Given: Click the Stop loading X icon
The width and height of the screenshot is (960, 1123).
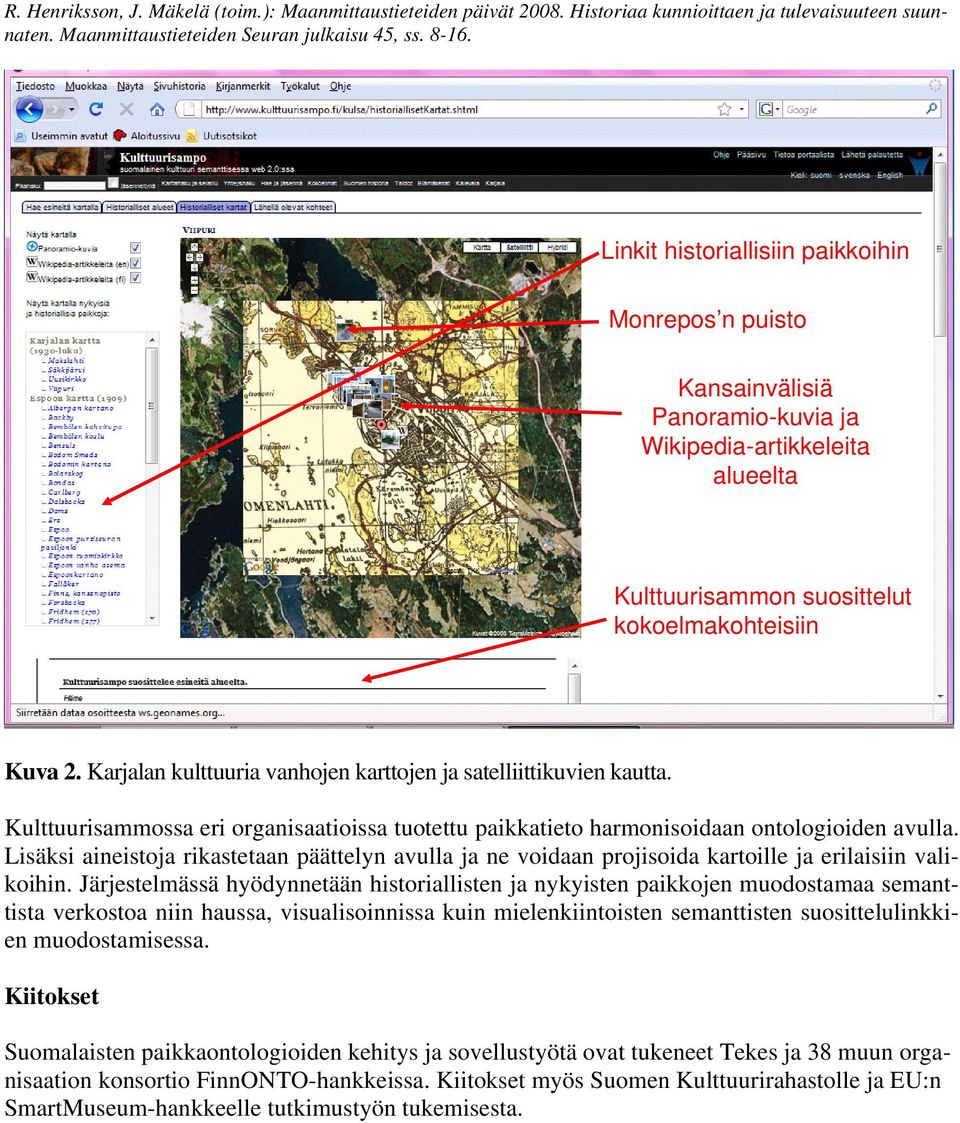Looking at the screenshot, I should (x=127, y=109).
